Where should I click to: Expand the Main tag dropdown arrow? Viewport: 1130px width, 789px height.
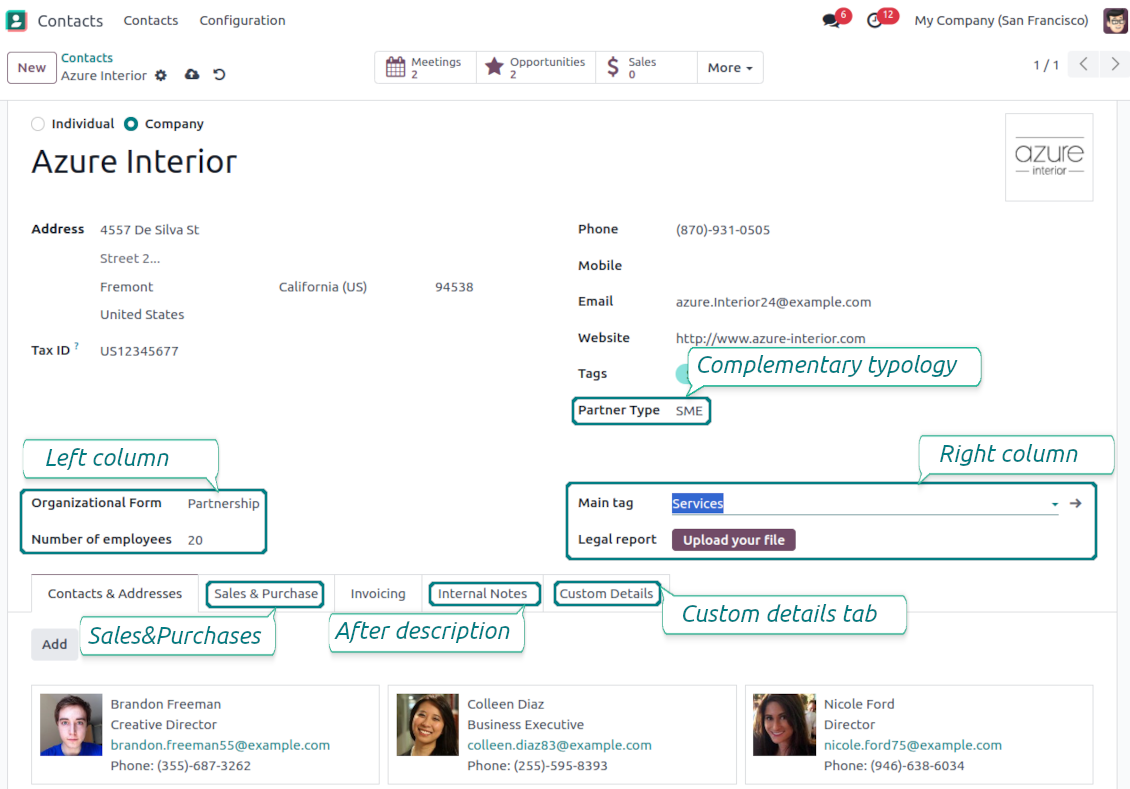1054,504
